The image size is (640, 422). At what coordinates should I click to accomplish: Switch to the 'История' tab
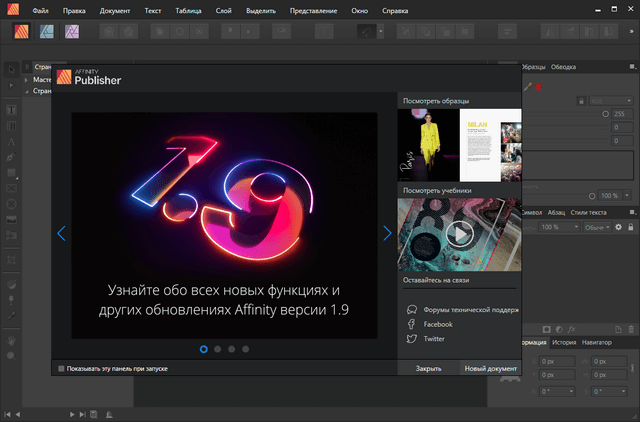coord(563,343)
